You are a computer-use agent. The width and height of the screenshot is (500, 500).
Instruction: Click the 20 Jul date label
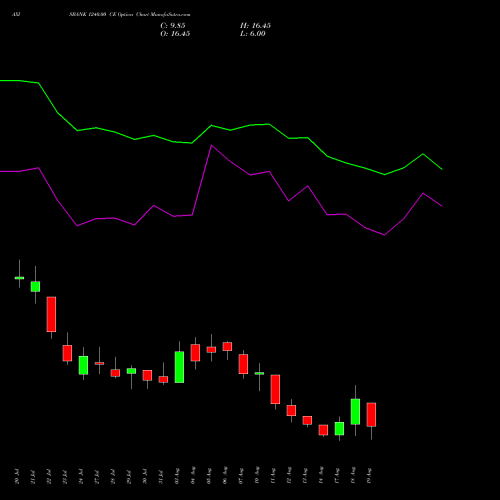[17, 477]
